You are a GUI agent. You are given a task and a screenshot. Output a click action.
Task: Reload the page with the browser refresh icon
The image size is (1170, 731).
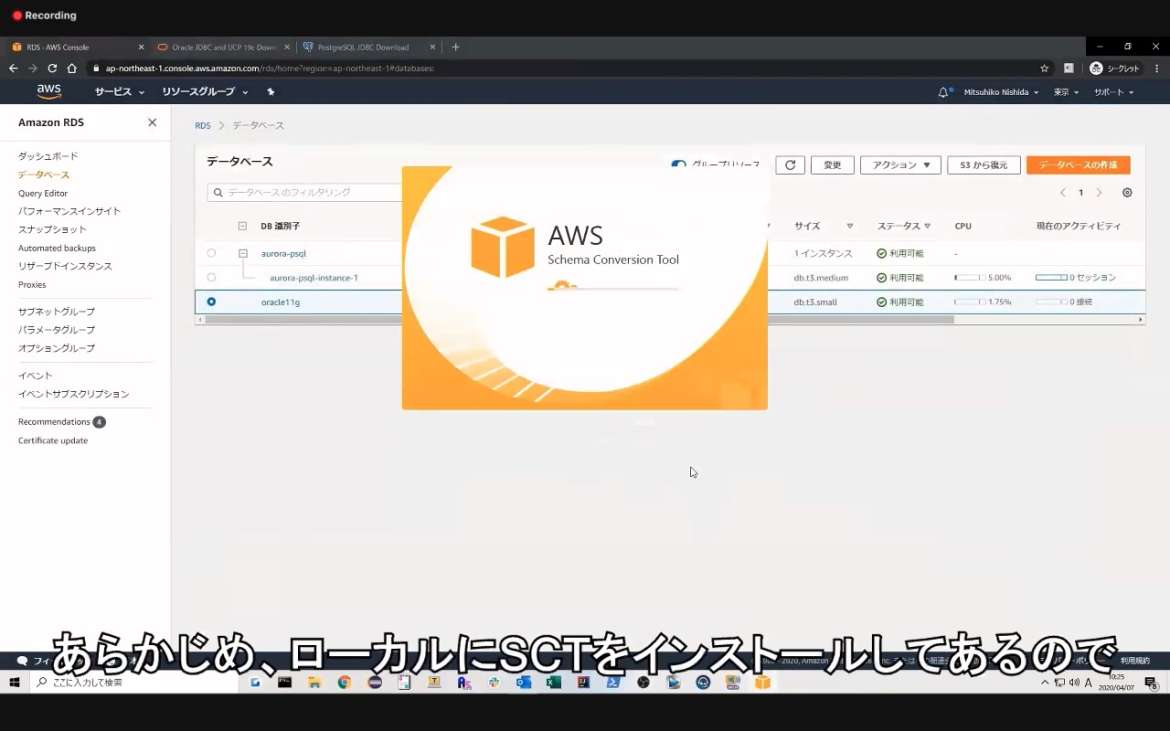coord(52,68)
